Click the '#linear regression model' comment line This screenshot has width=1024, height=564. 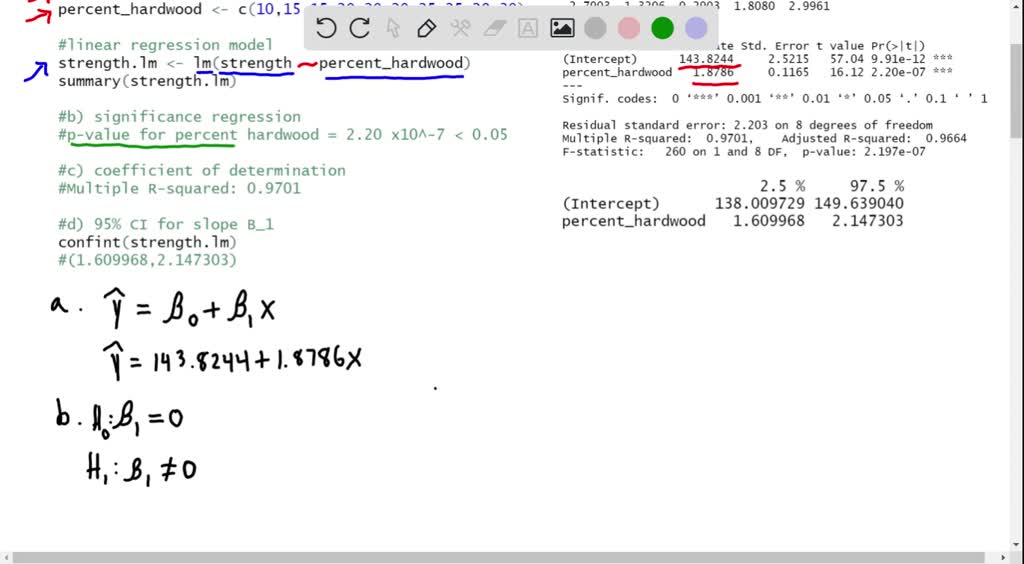click(165, 45)
